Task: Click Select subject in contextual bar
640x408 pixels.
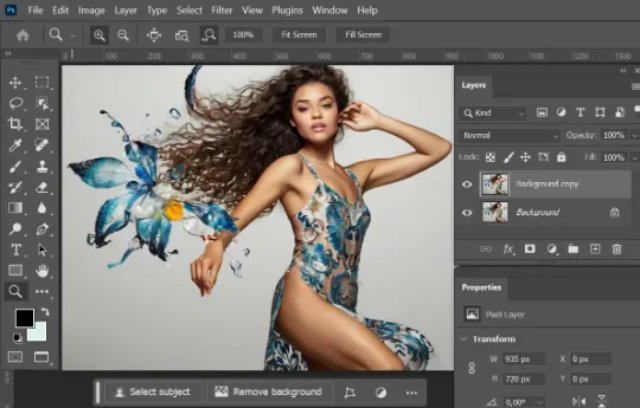Action: pos(153,392)
